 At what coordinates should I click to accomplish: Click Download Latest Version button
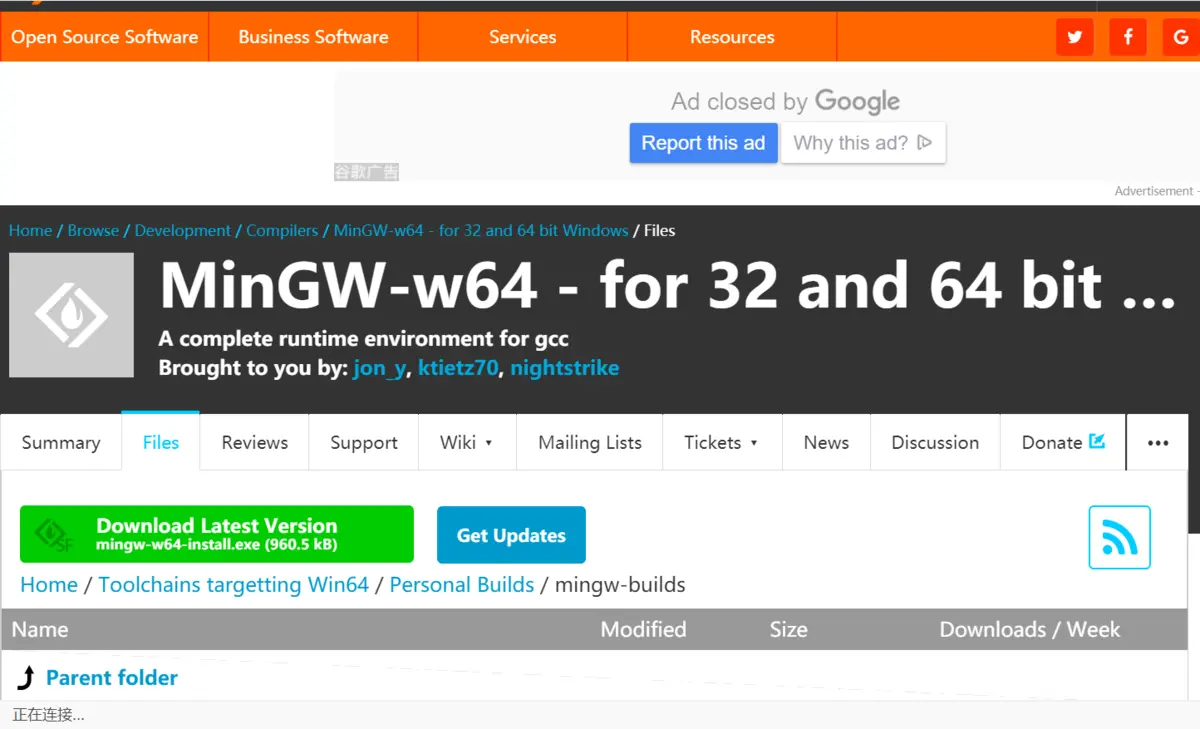(x=217, y=534)
